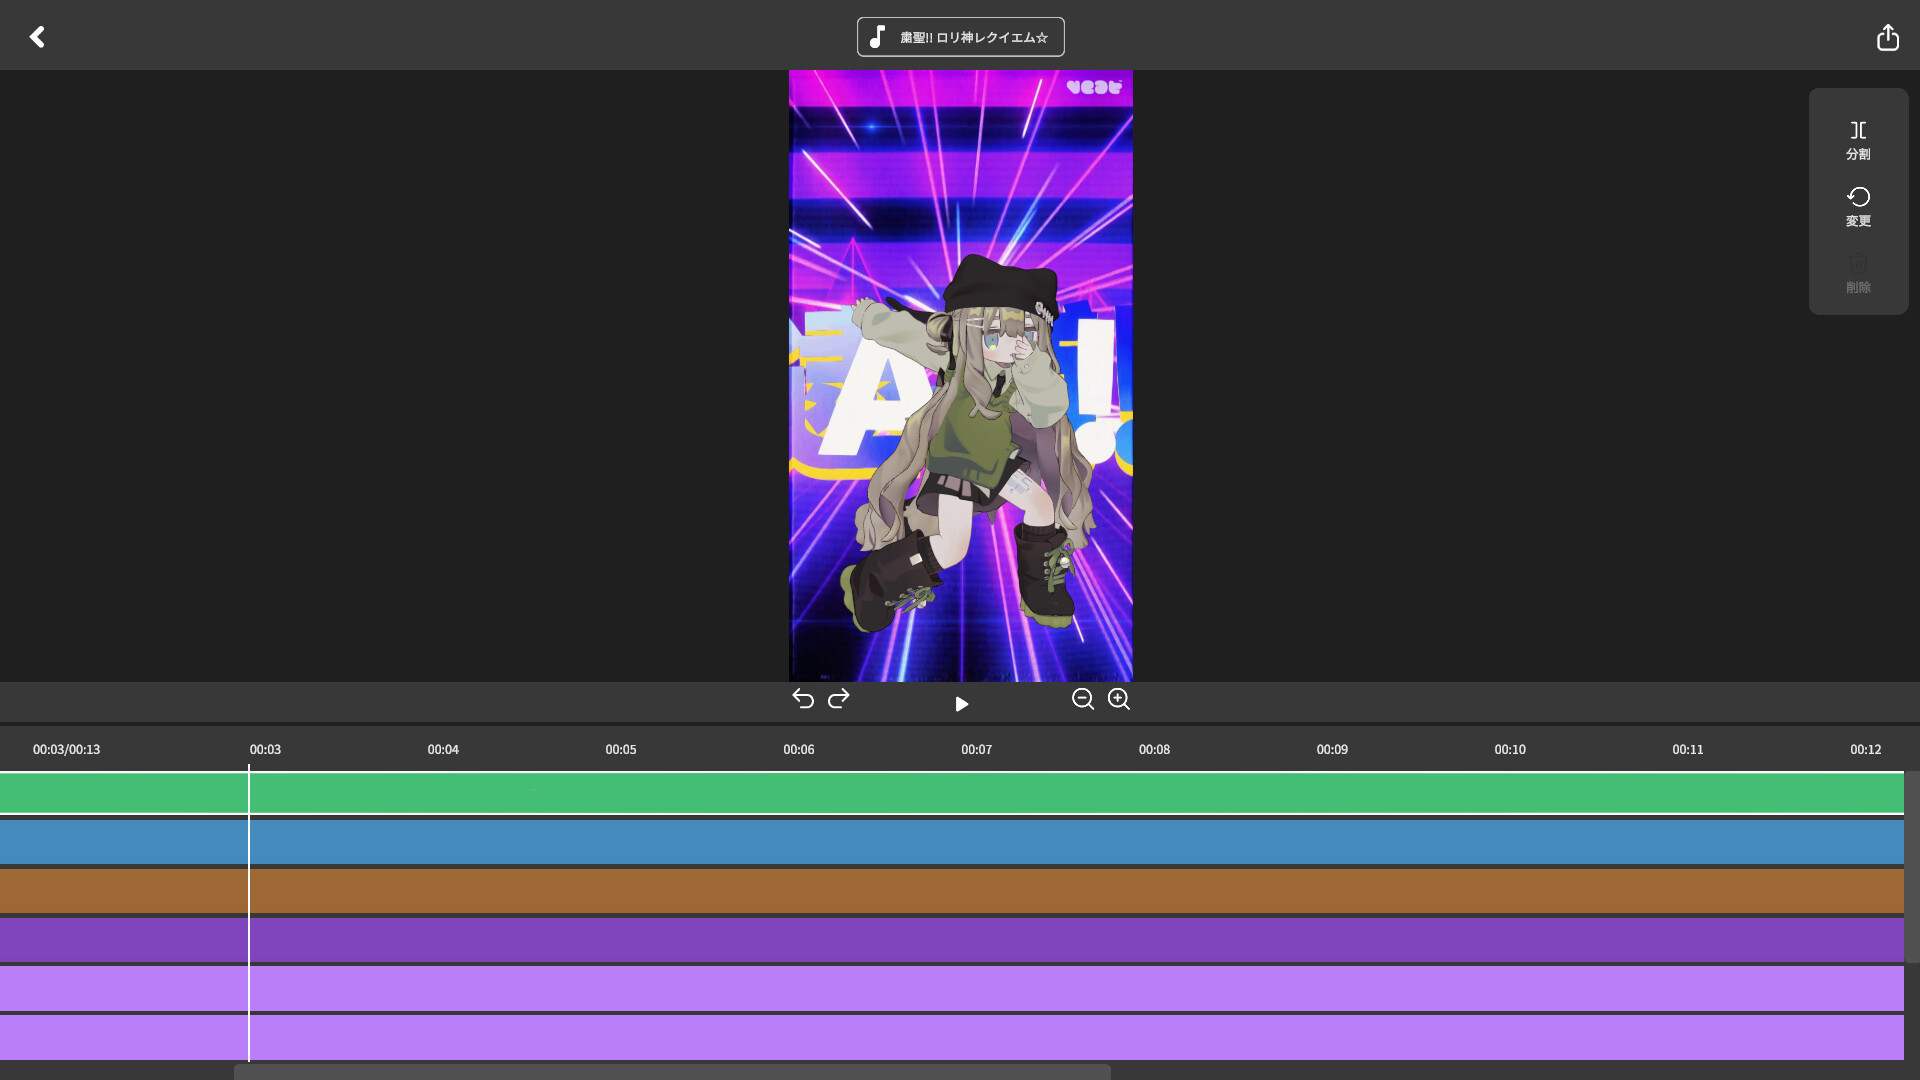
Task: Click the vertical track scrollbar
Action: (1912, 866)
